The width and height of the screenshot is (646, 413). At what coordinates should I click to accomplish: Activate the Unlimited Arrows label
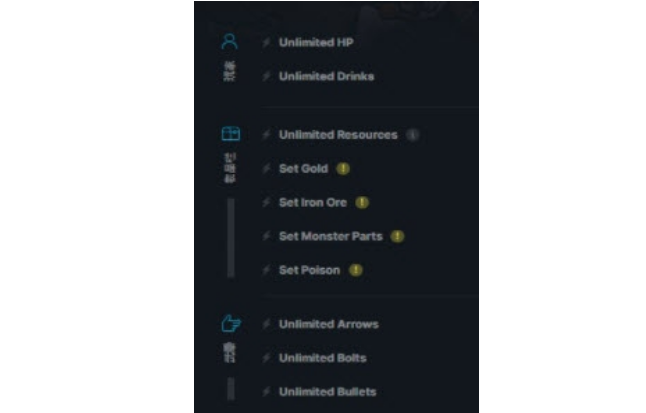(328, 325)
